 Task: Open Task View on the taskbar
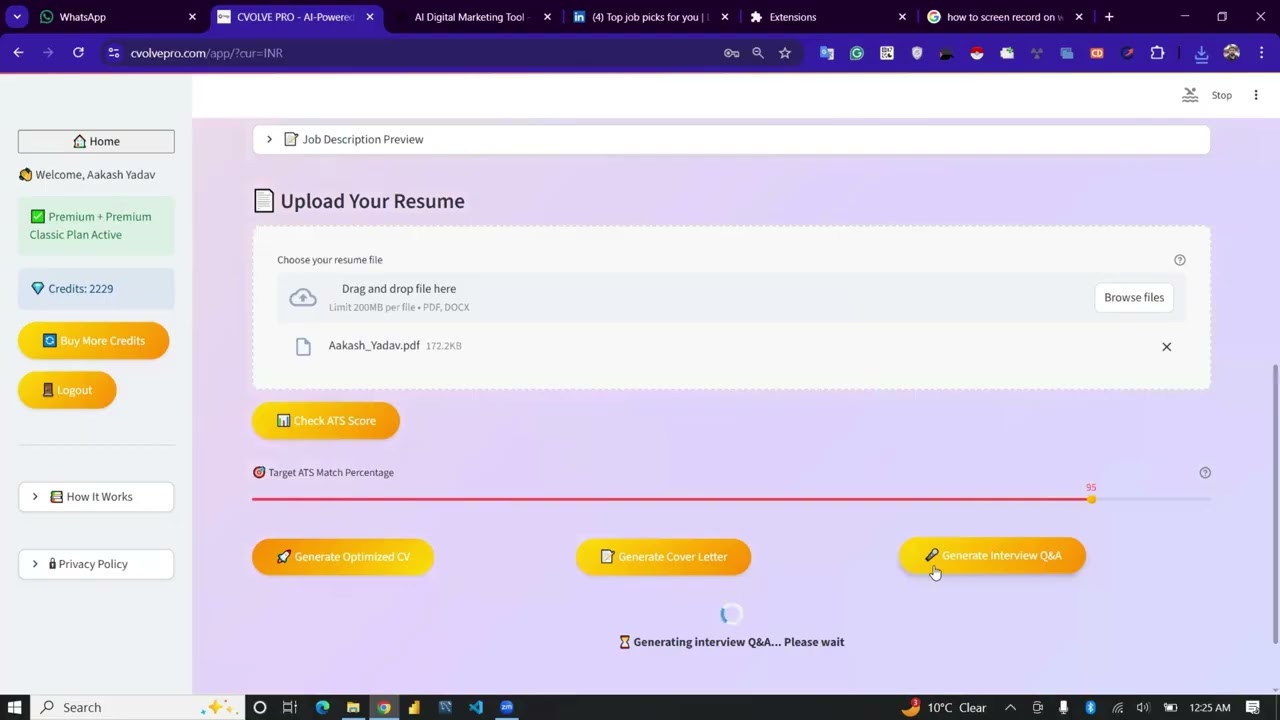[290, 707]
